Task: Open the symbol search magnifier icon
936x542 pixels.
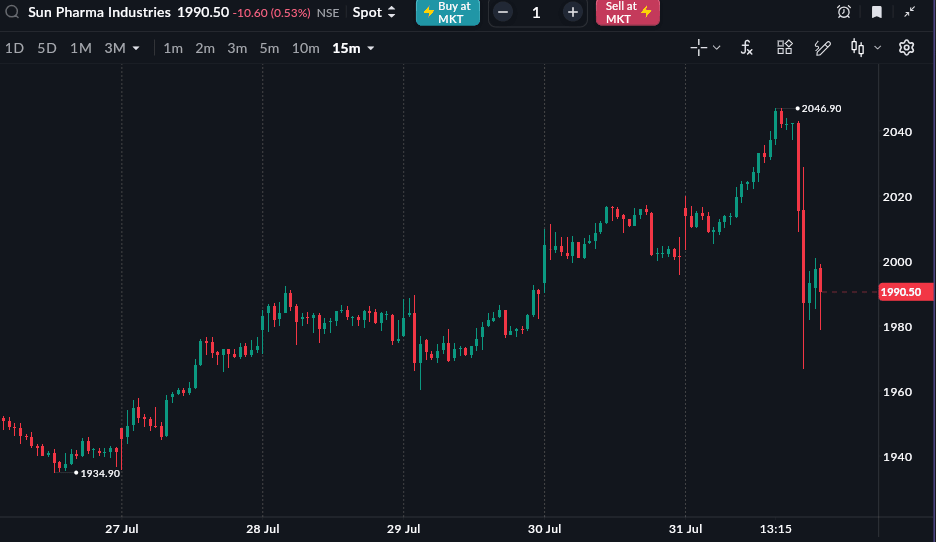Action: coord(12,12)
